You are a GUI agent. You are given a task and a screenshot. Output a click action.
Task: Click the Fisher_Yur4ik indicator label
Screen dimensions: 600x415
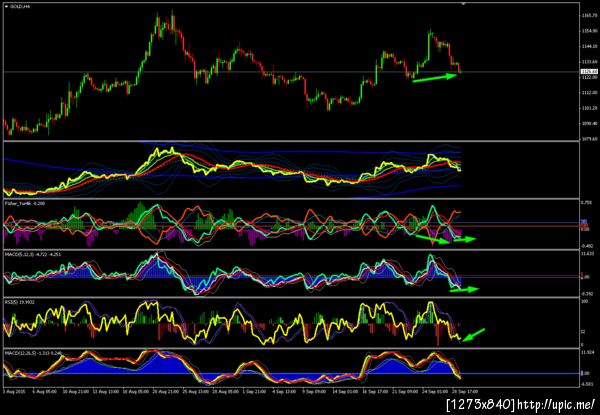tap(25, 204)
